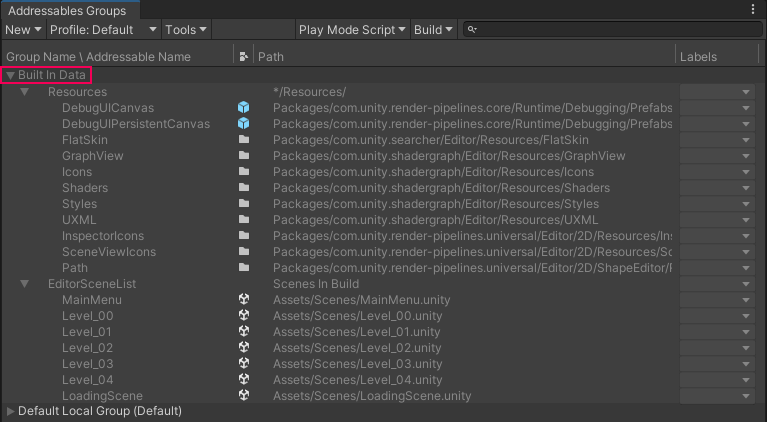Collapse the Built In Data group
Screen dimensions: 767x422
click(11, 75)
